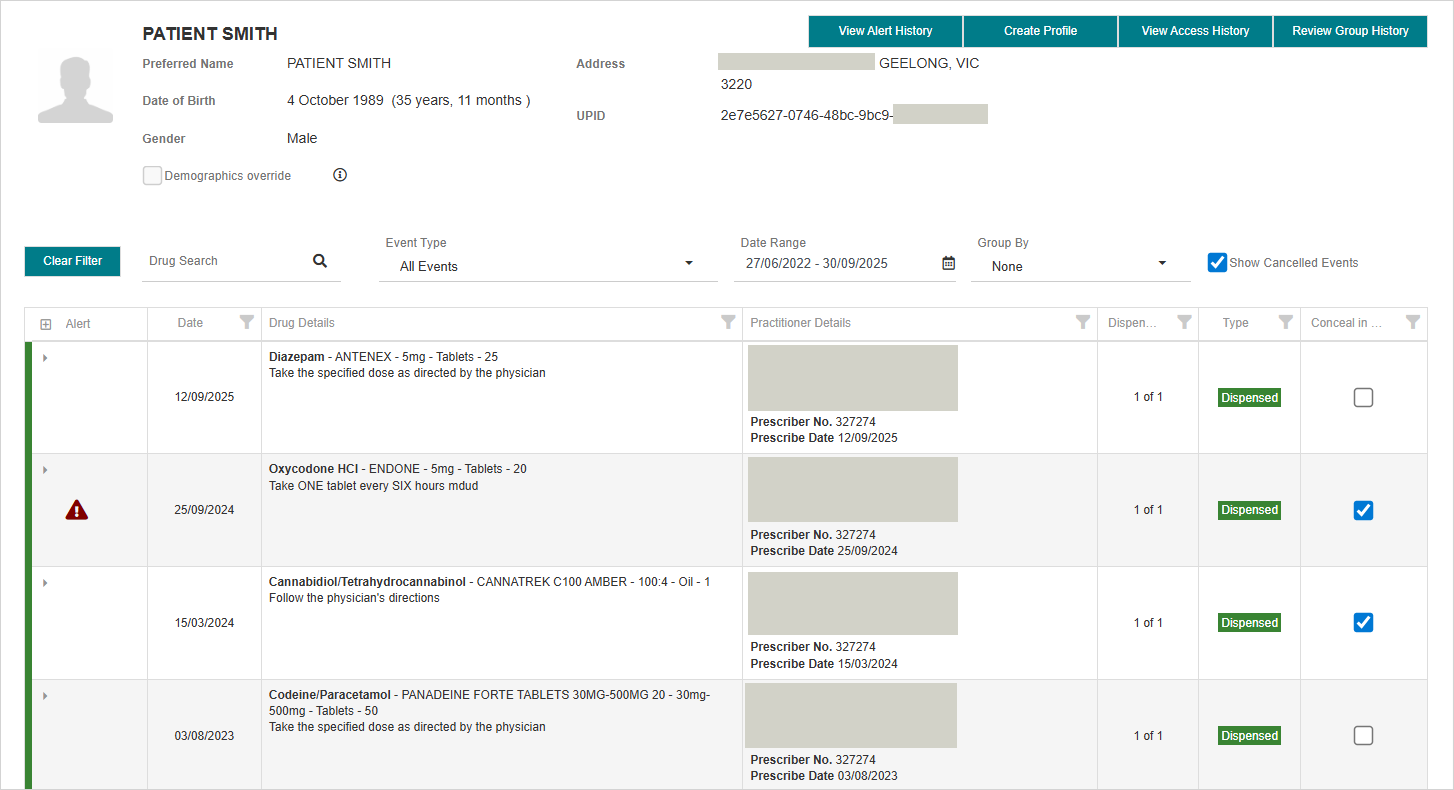Open Review Group History
The height and width of the screenshot is (790, 1454).
(1350, 31)
